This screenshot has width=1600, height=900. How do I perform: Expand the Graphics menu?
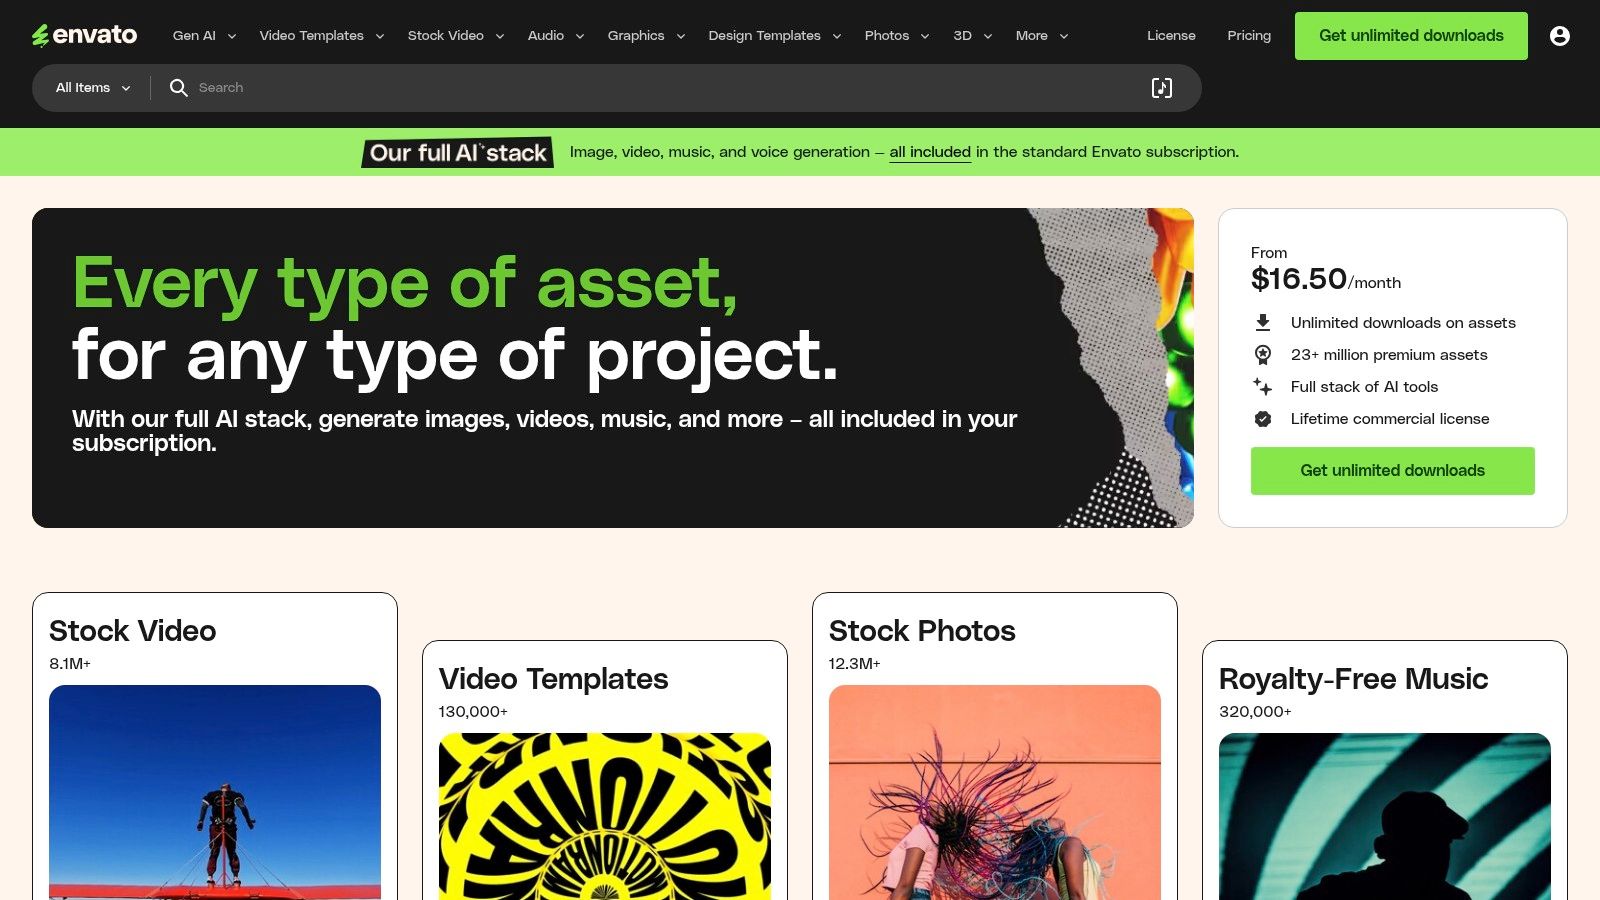646,35
